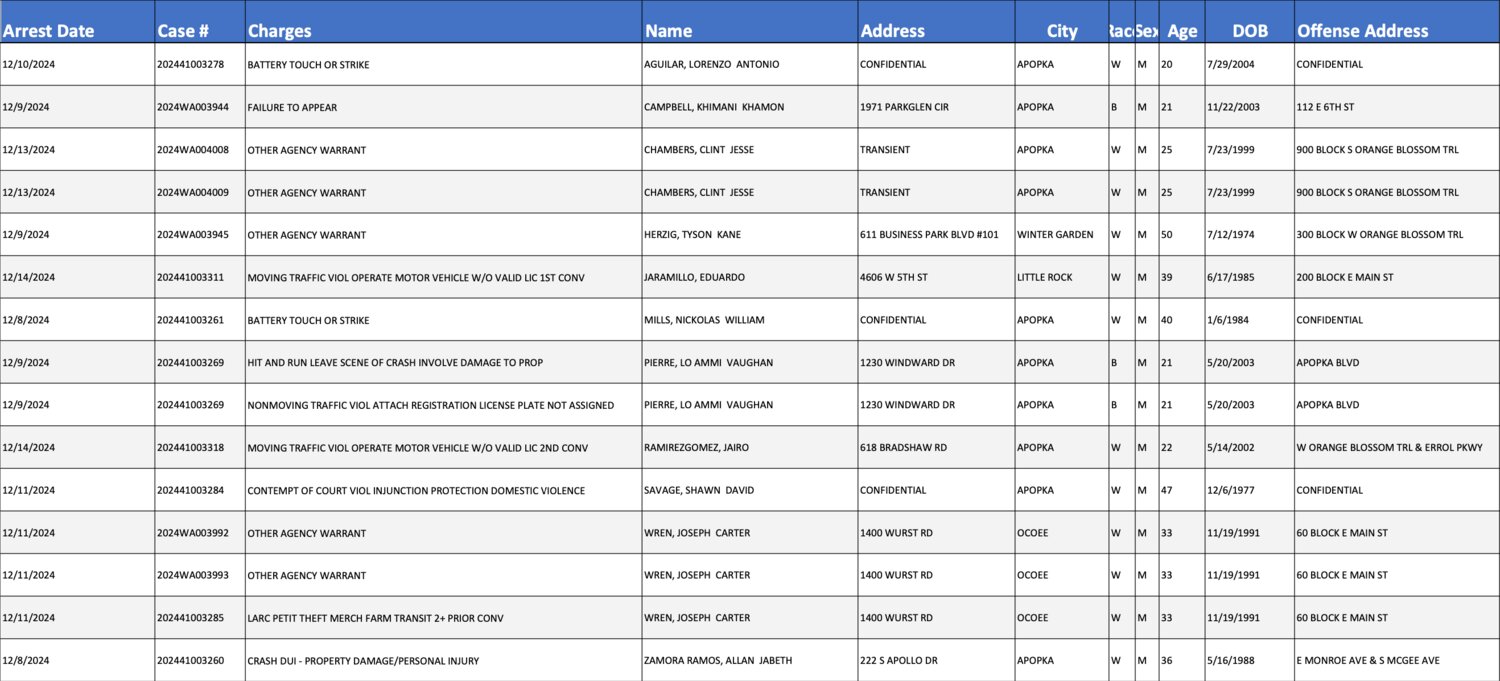Select address 611 BUSINESS PARK BLVD #101
This screenshot has height=681, width=1500.
[x=929, y=235]
